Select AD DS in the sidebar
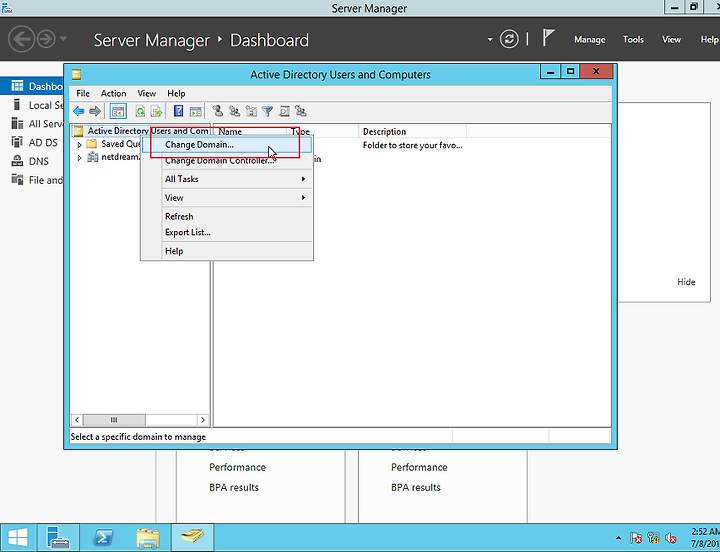This screenshot has width=720, height=552. click(x=32, y=143)
